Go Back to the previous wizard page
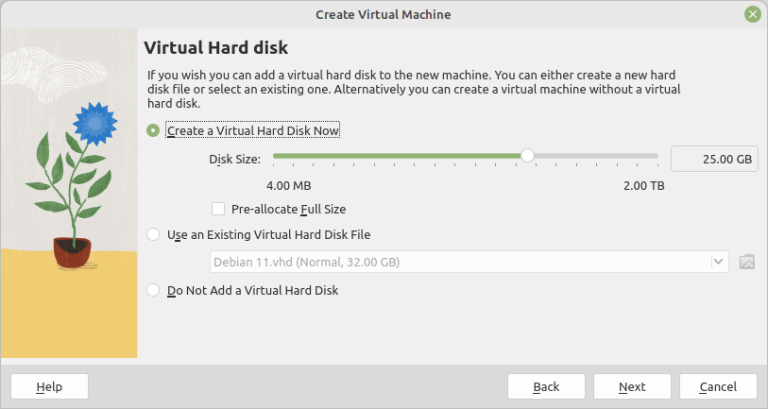The width and height of the screenshot is (768, 409). [x=546, y=386]
